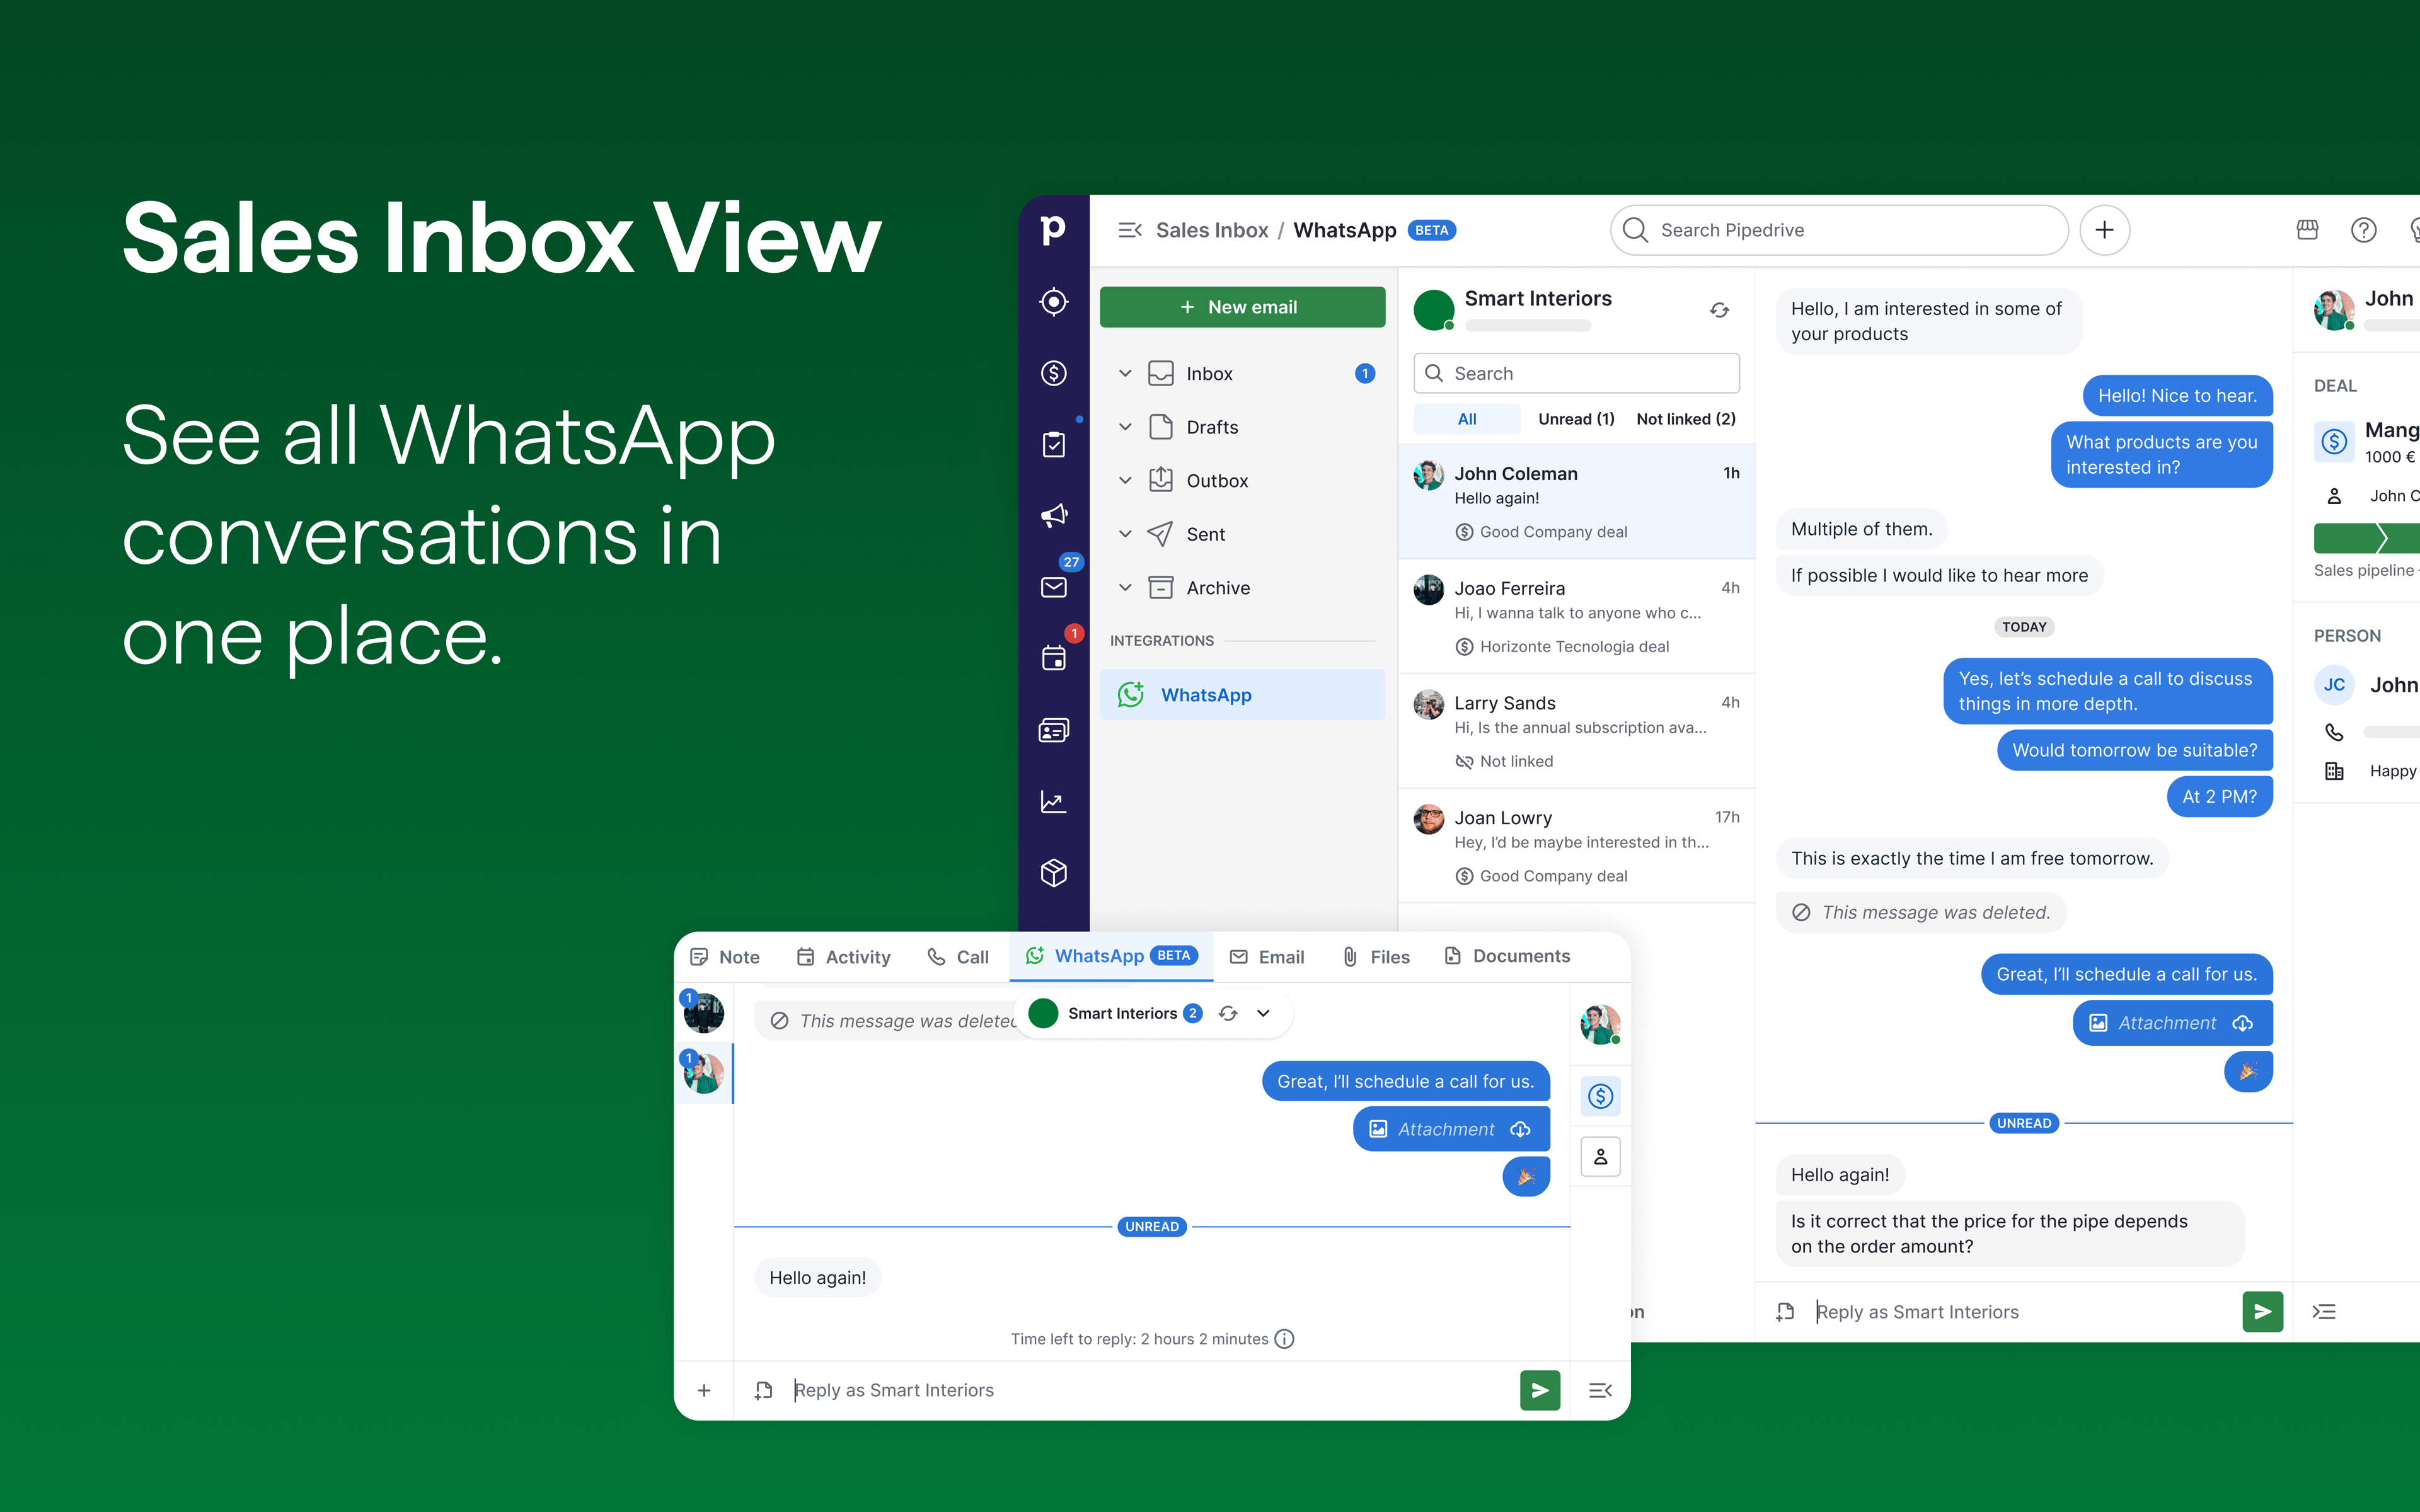Expand the Inbox folder chevron
2420x1512 pixels.
pyautogui.click(x=1125, y=373)
